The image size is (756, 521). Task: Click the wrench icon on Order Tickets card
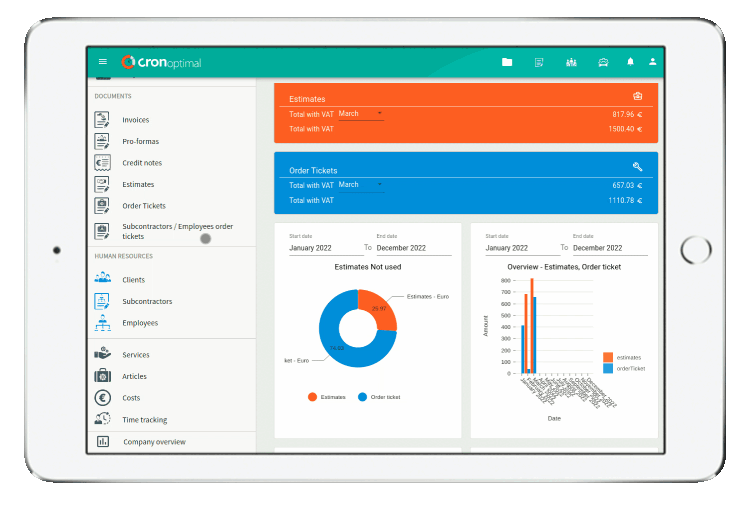click(637, 167)
